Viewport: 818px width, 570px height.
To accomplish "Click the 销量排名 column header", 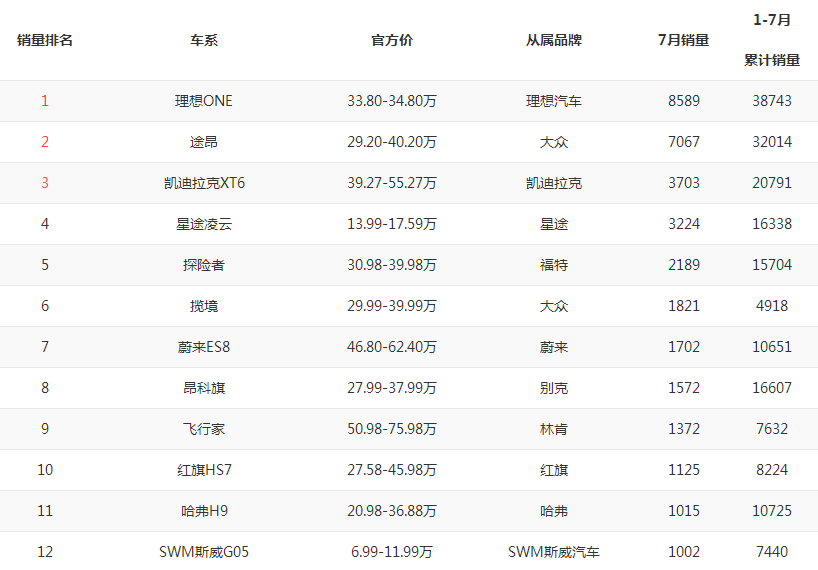I will point(45,41).
